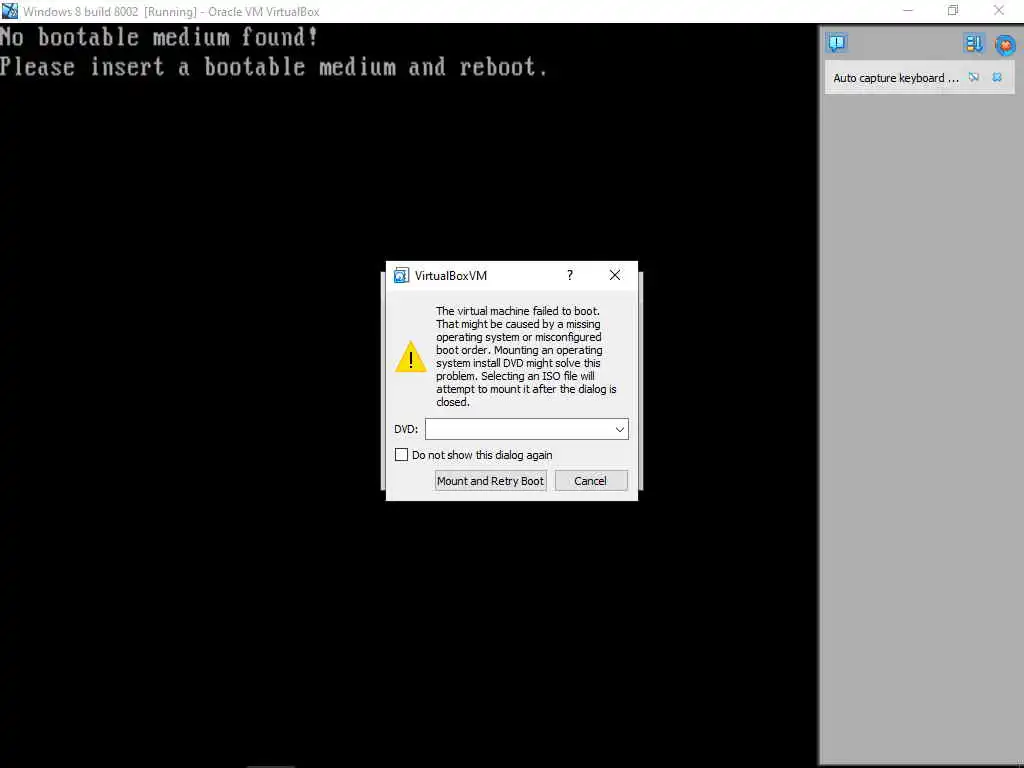The width and height of the screenshot is (1024, 768).
Task: Click the notification sort-order icon
Action: [x=973, y=44]
